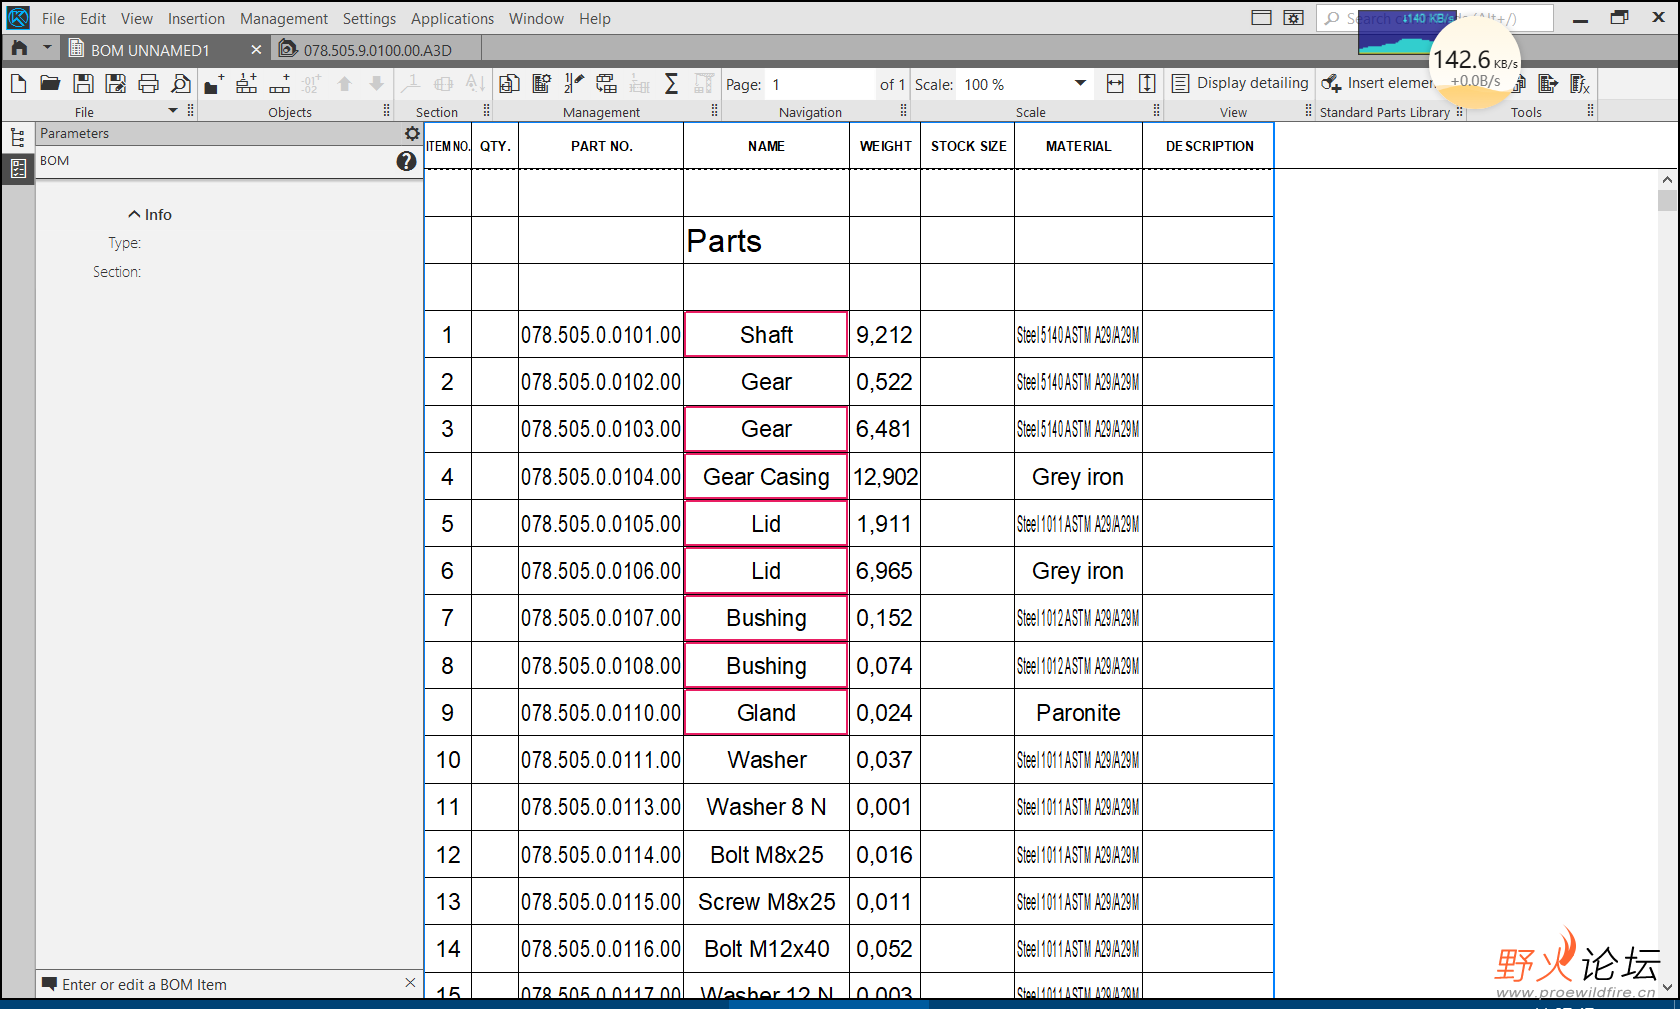Click the STOCK SIZE column header

click(968, 146)
